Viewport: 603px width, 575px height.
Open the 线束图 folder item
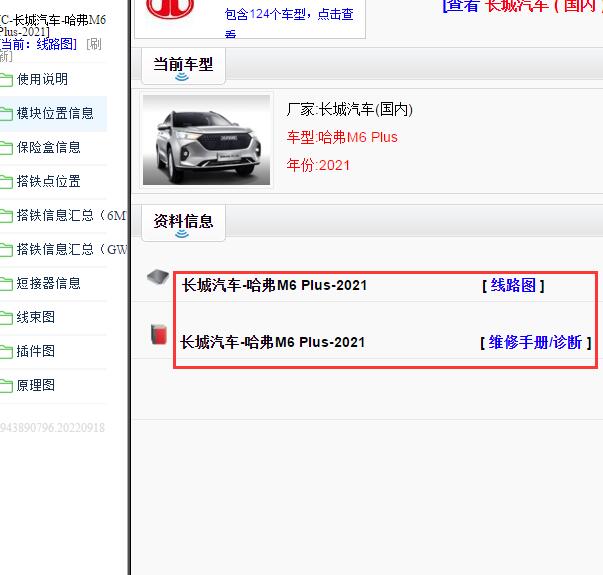click(x=36, y=318)
